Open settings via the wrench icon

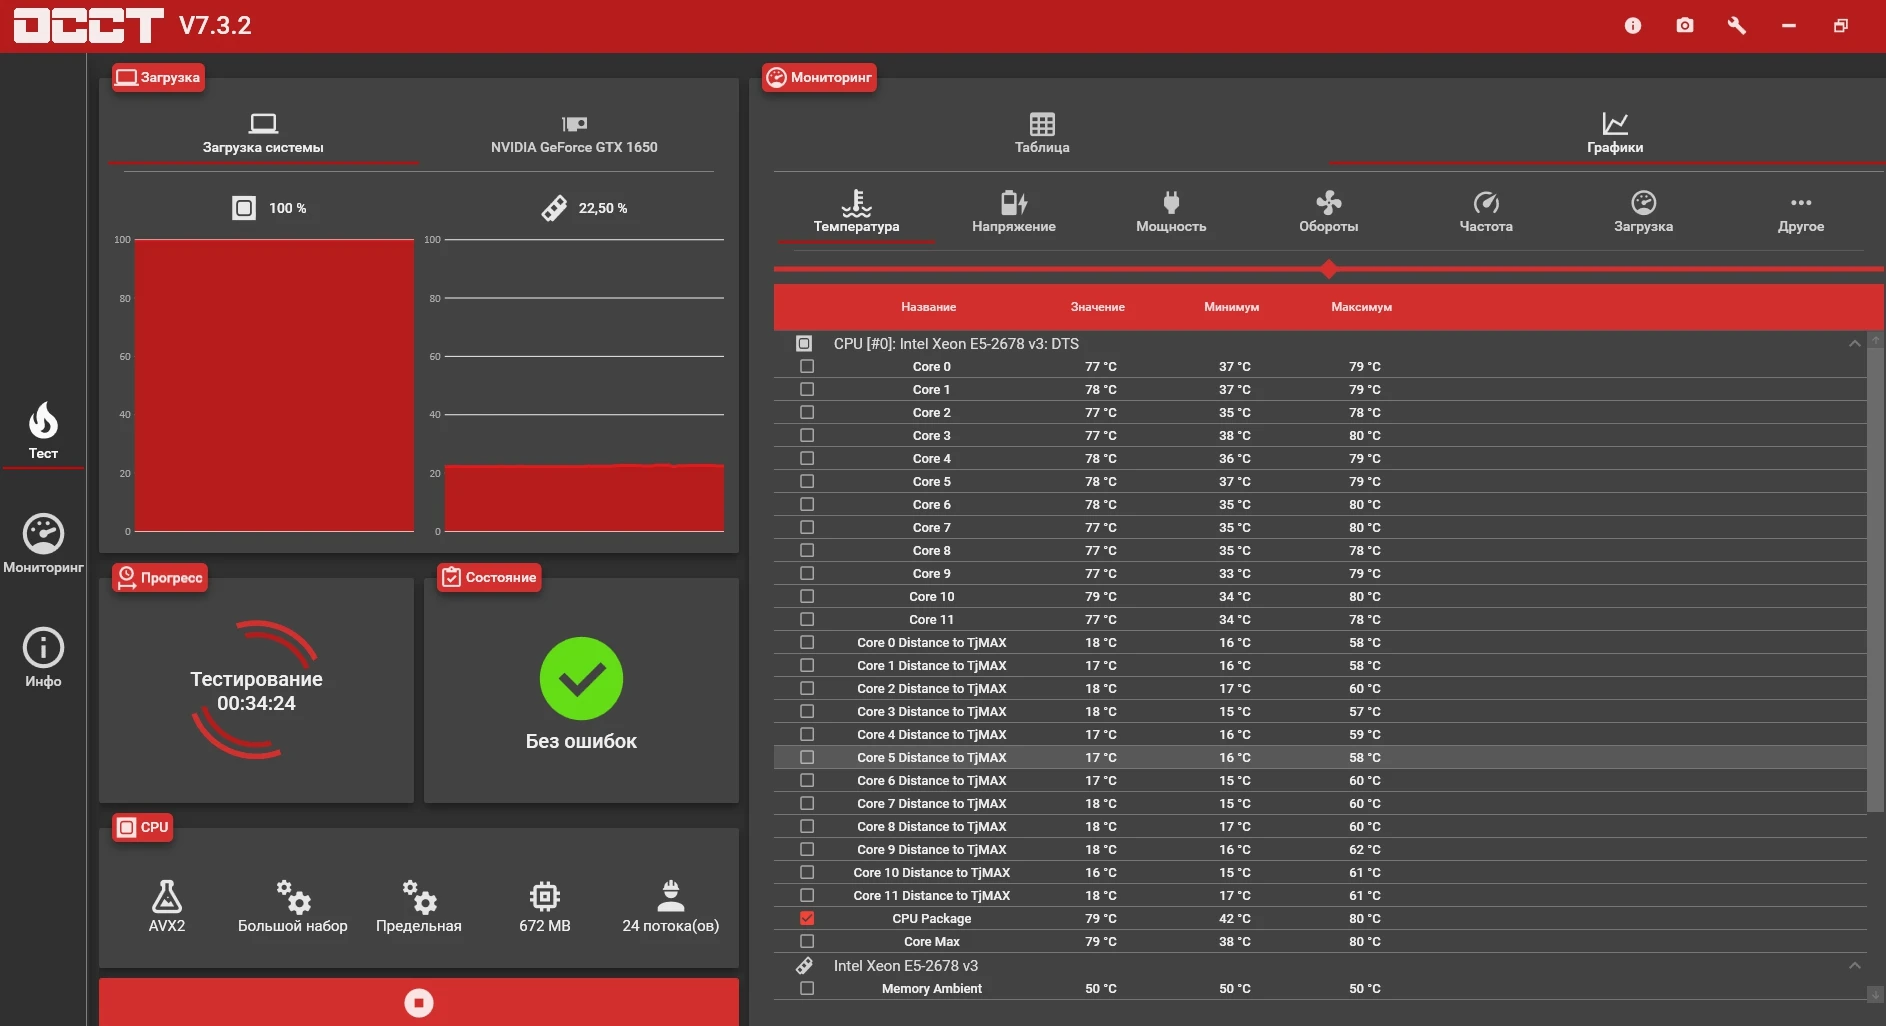[1737, 25]
